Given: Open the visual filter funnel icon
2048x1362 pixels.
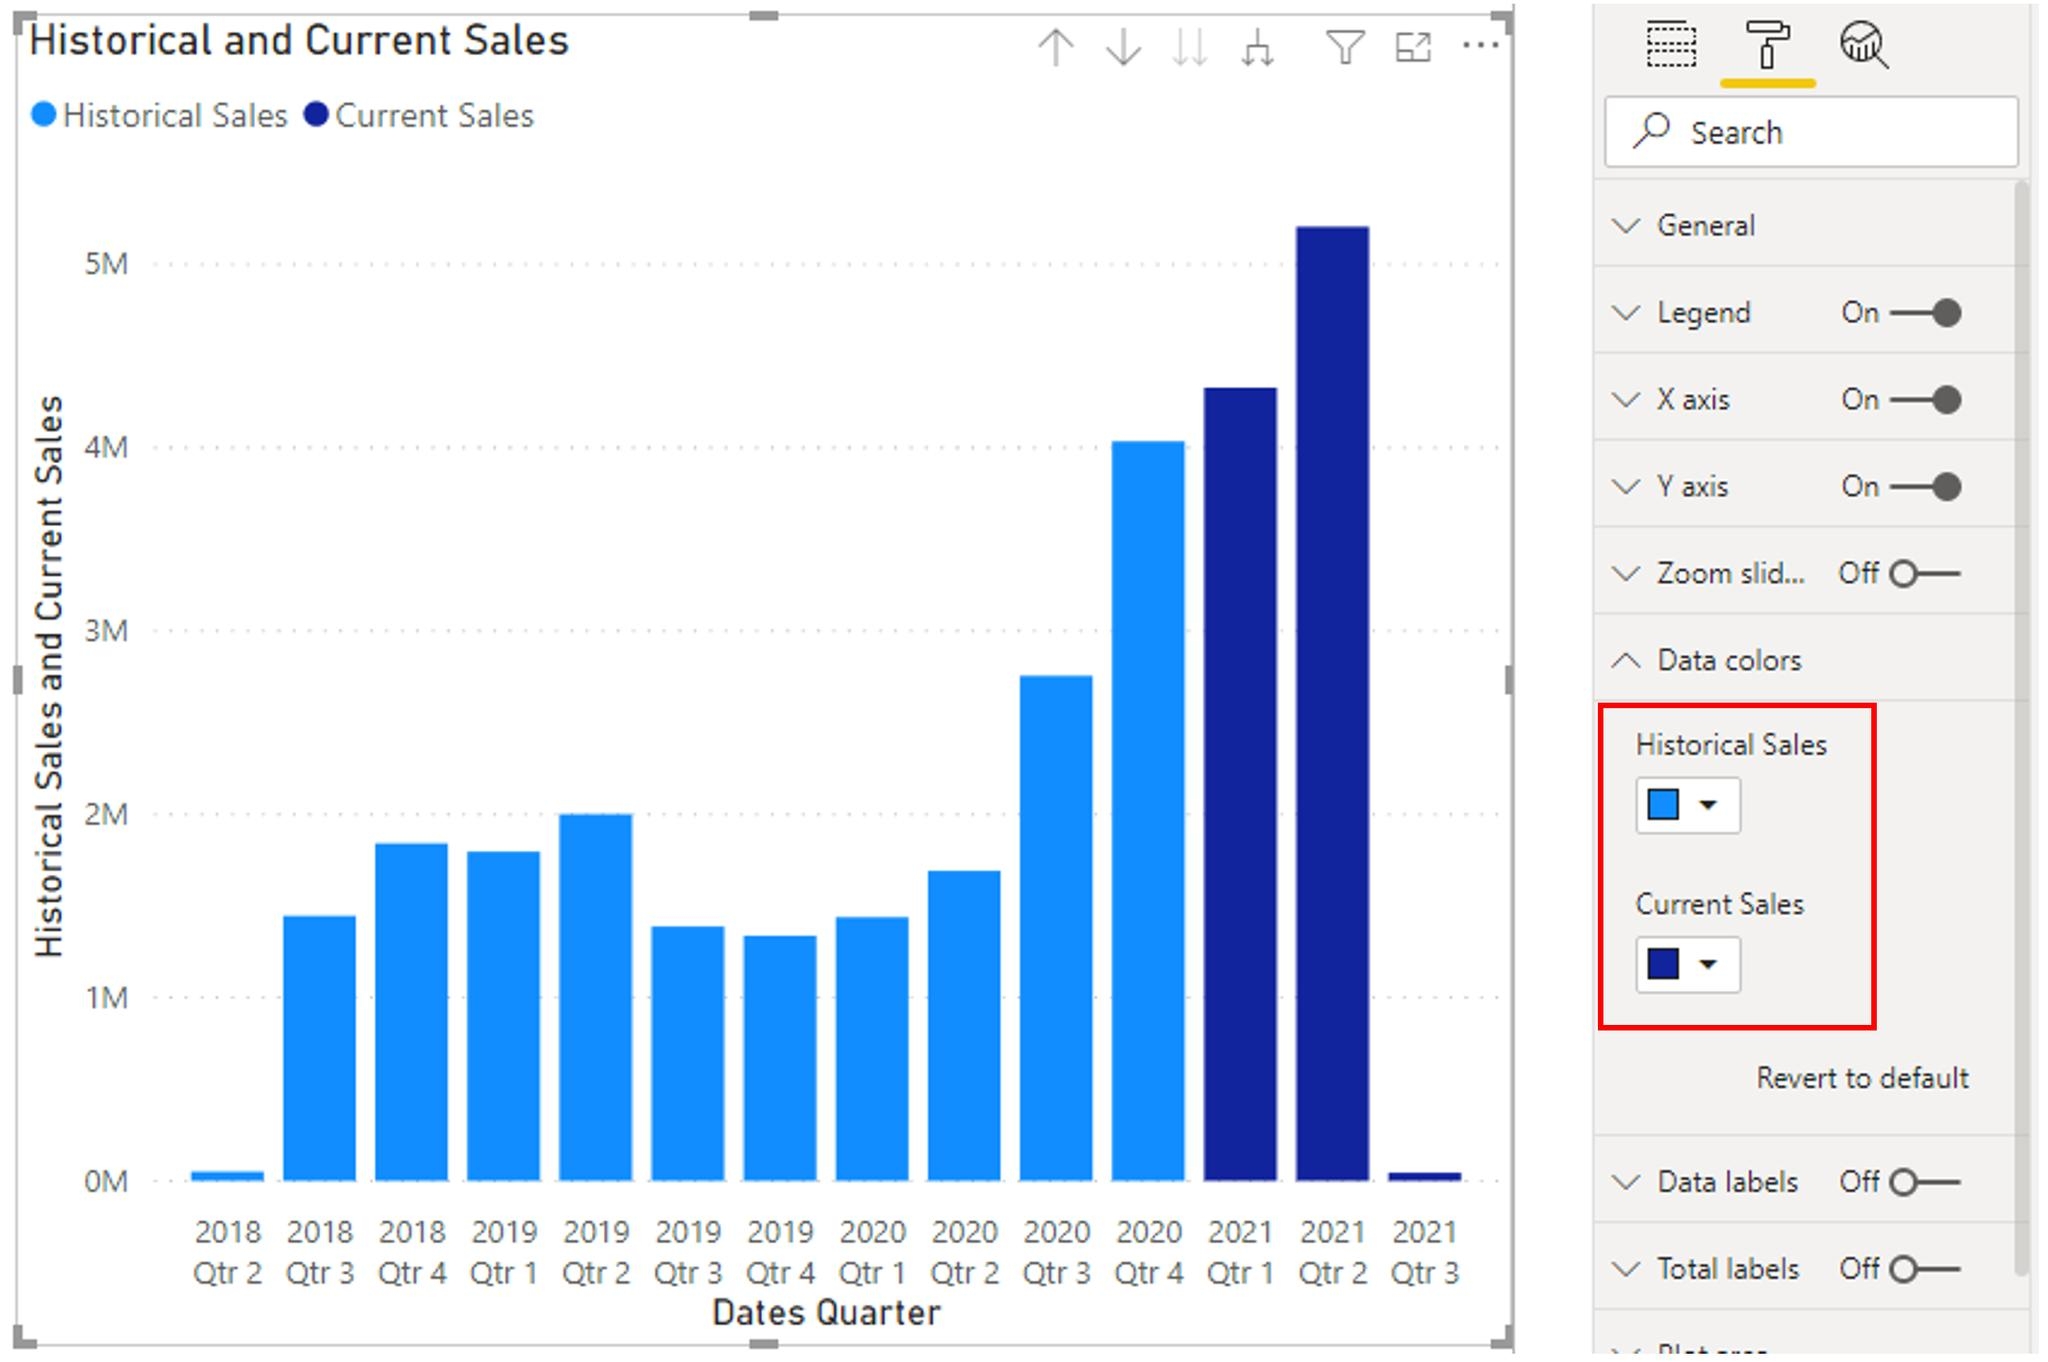Looking at the screenshot, I should click(1345, 47).
